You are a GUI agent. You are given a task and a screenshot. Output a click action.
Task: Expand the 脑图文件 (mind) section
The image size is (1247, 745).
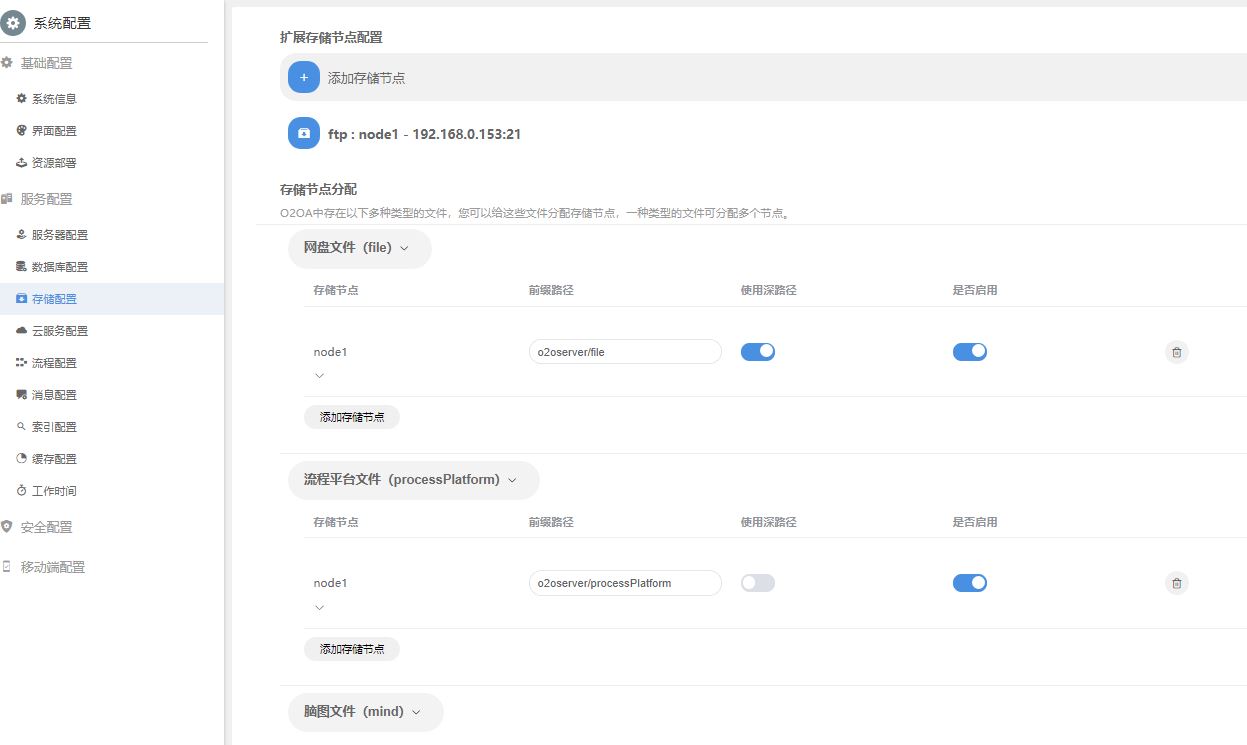click(x=366, y=712)
